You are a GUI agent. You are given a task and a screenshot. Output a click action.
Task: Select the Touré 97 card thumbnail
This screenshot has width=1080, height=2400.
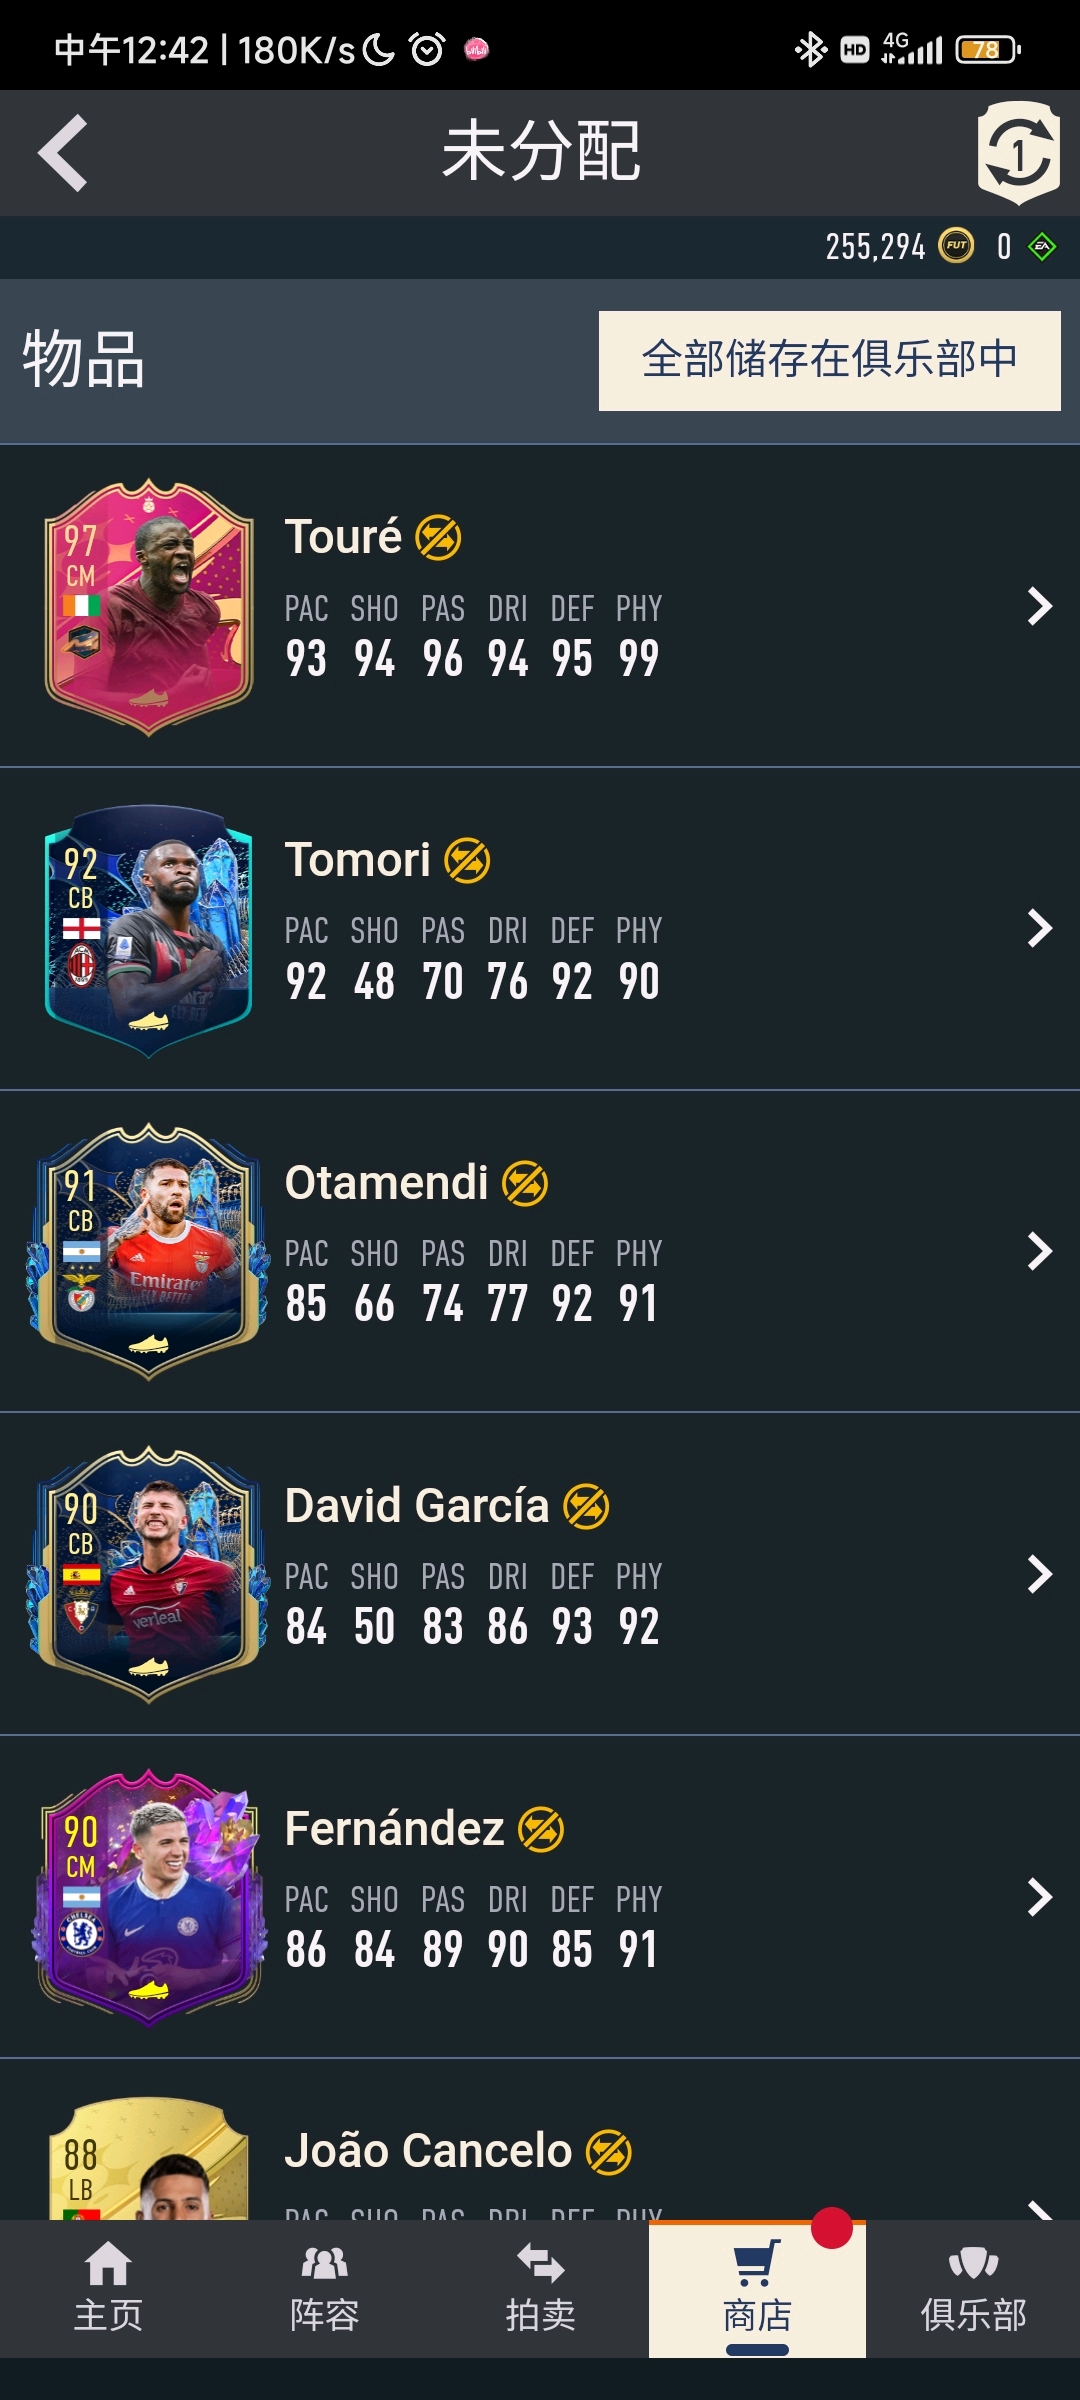tap(149, 607)
